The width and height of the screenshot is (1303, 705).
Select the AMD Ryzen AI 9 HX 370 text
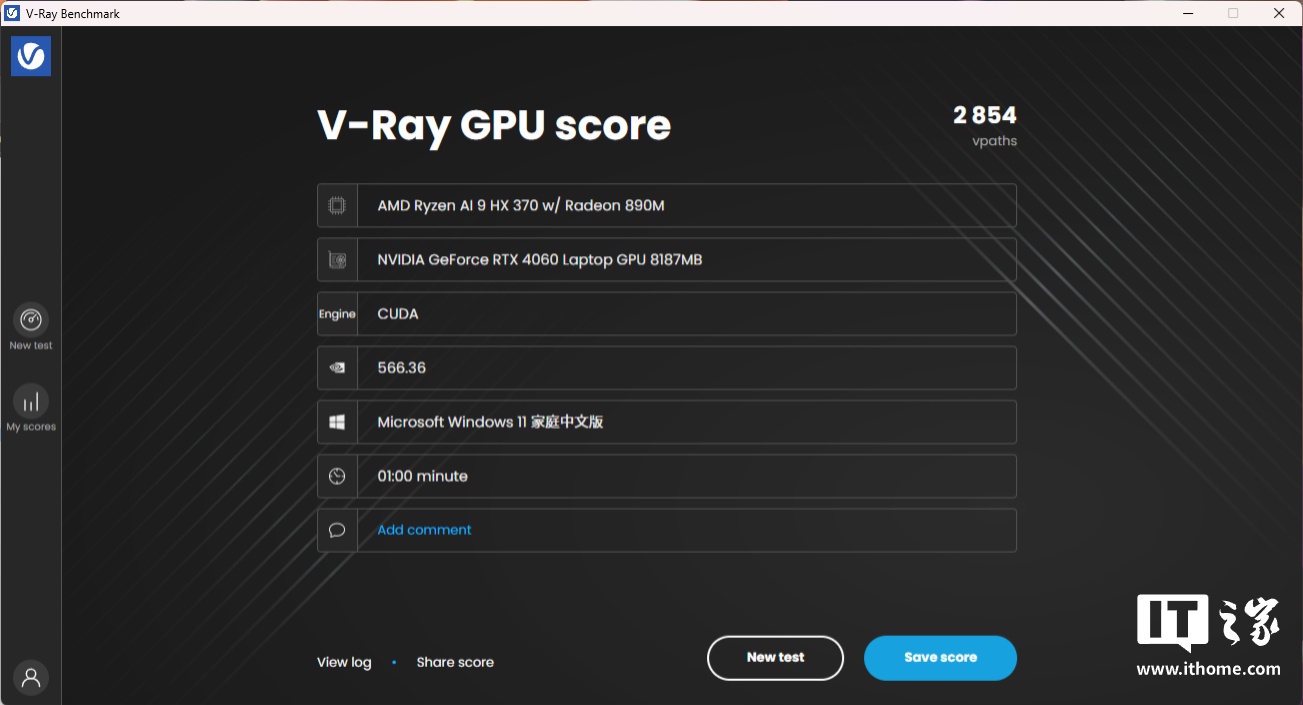pos(521,206)
